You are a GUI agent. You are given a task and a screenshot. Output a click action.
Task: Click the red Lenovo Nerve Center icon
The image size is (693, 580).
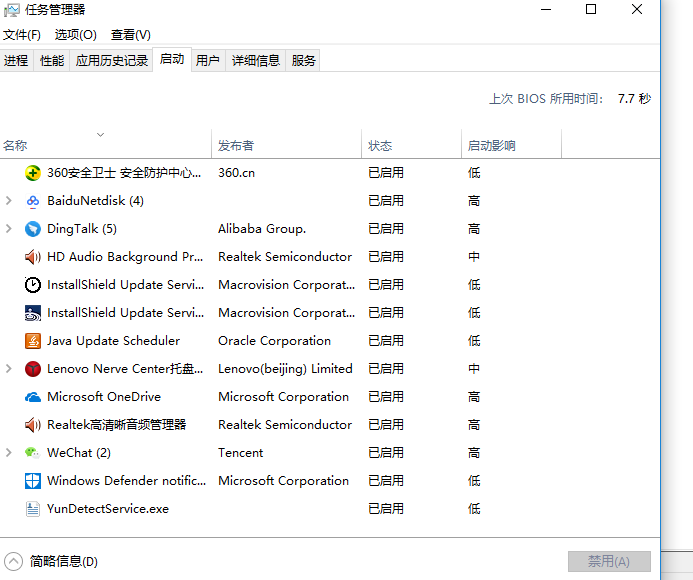tap(33, 369)
